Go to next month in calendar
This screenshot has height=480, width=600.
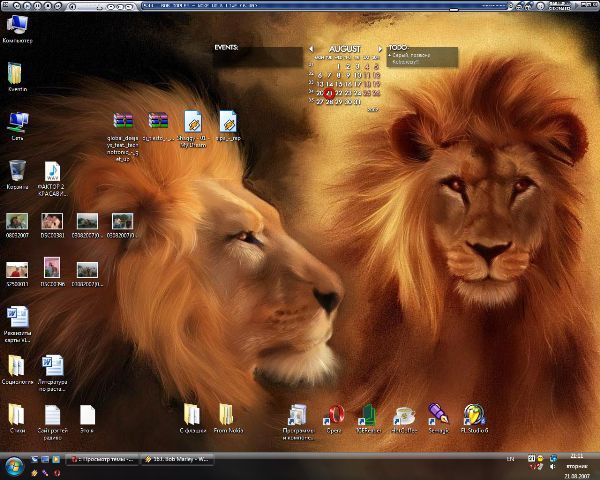tap(380, 49)
